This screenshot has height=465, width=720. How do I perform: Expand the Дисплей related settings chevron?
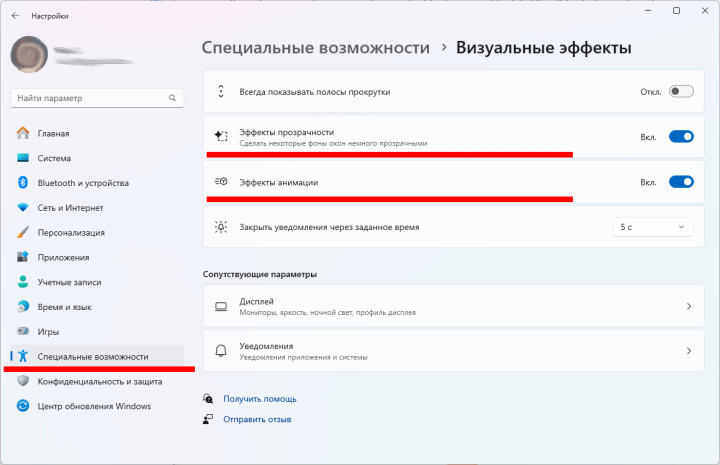tap(688, 306)
